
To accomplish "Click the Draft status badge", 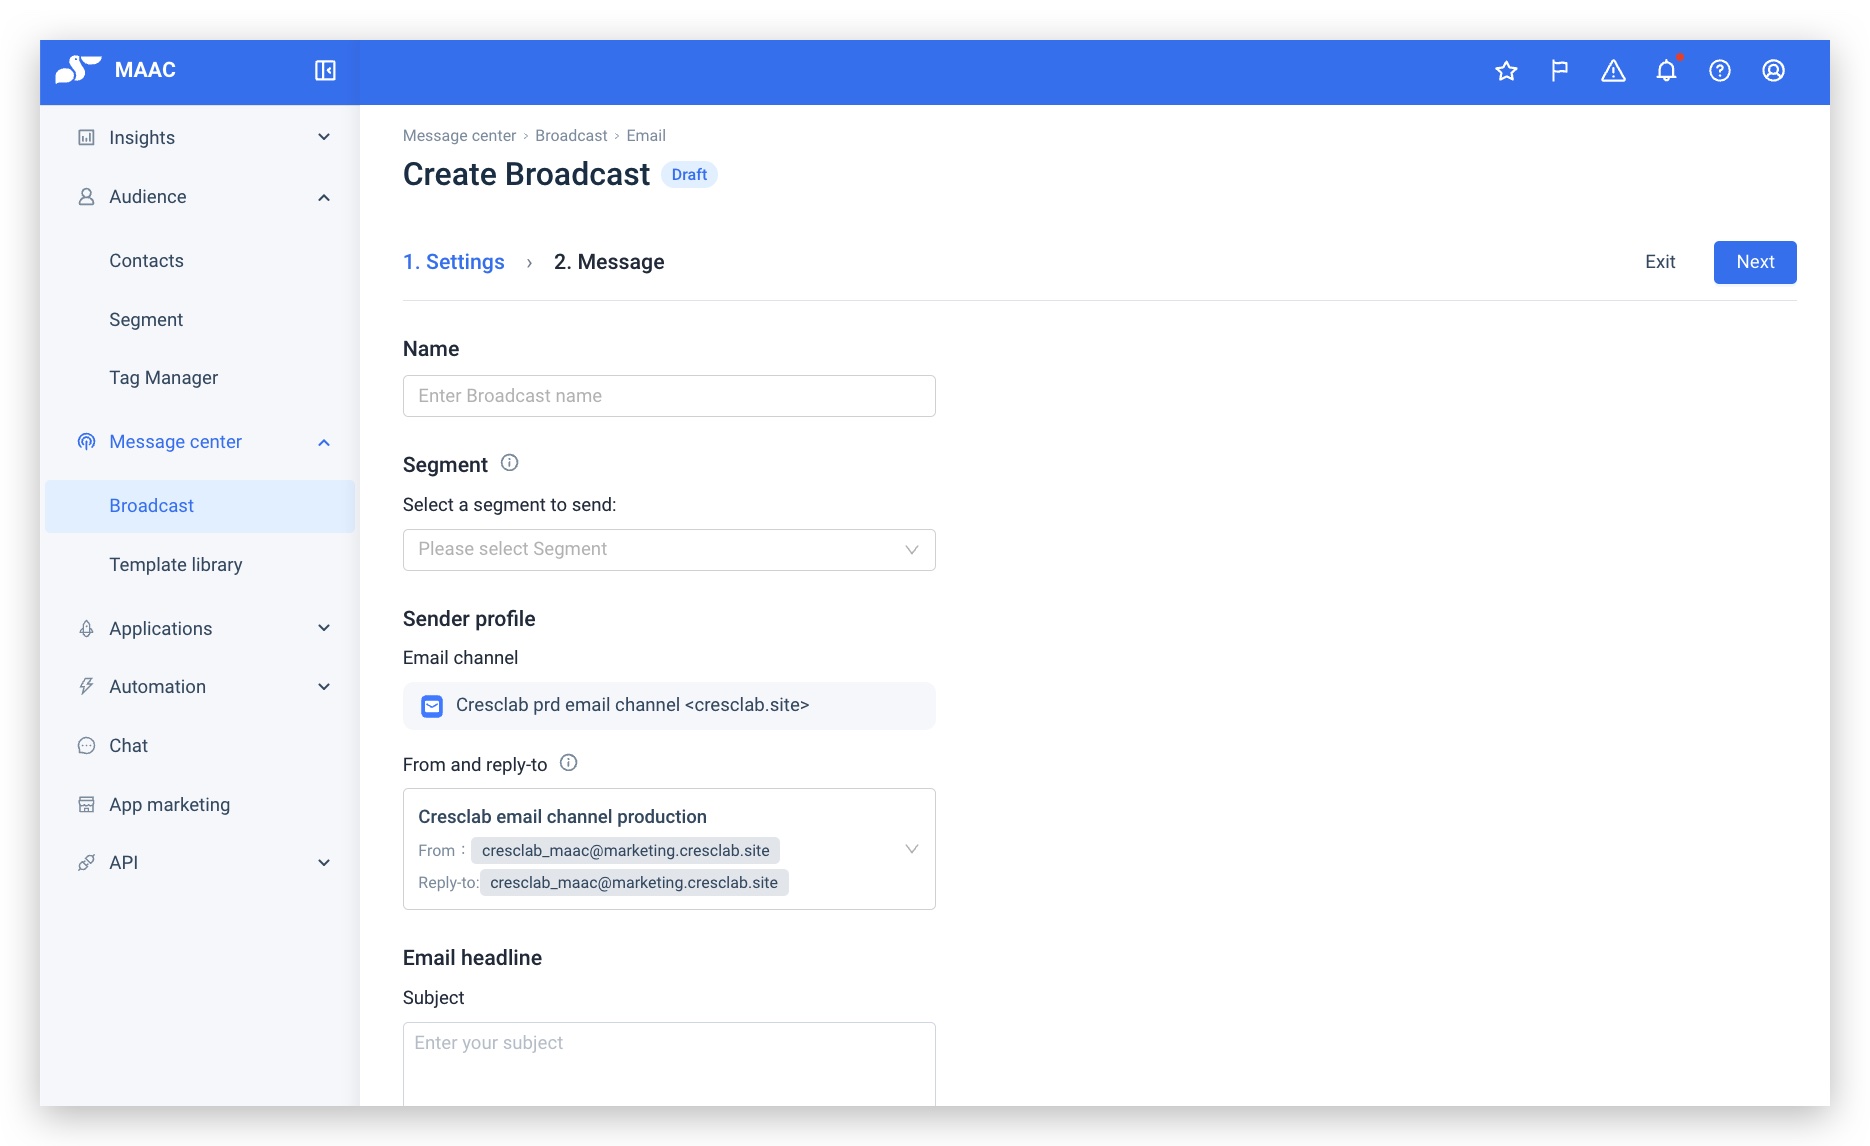I will click(x=689, y=175).
